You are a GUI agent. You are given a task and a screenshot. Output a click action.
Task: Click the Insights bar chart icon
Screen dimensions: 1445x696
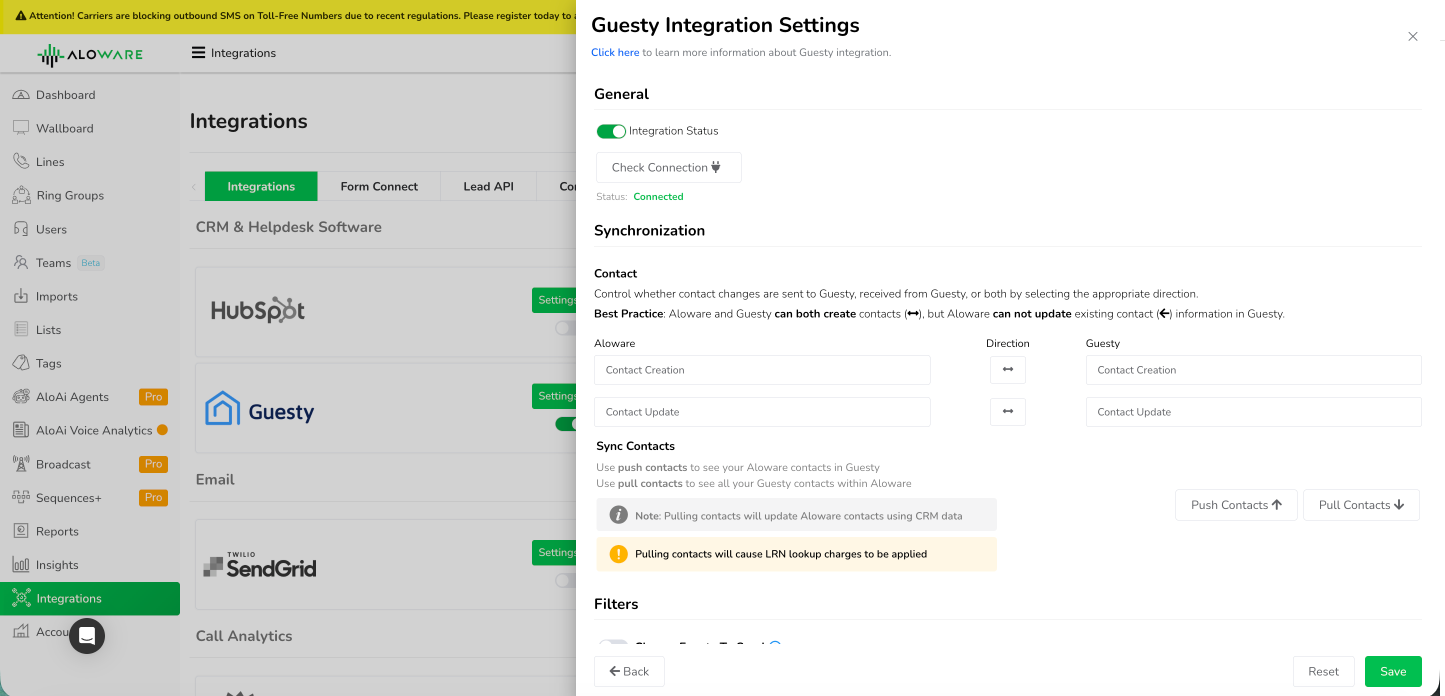pos(20,565)
